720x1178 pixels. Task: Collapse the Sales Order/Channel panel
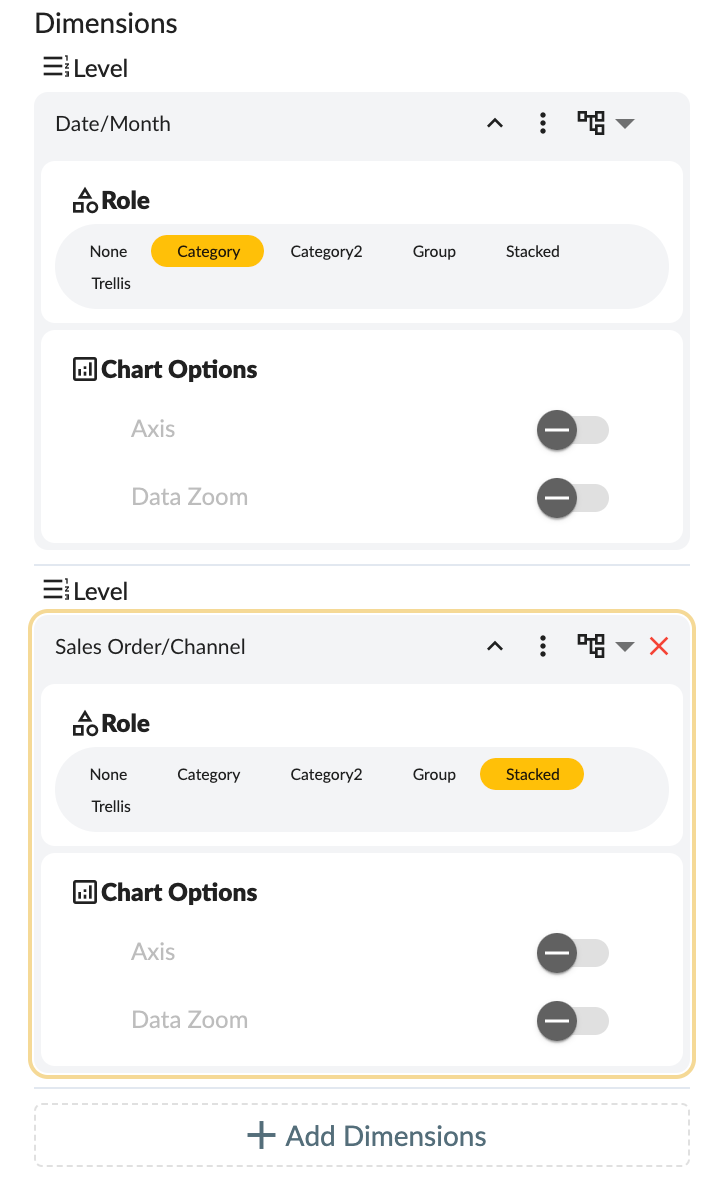tap(494, 646)
